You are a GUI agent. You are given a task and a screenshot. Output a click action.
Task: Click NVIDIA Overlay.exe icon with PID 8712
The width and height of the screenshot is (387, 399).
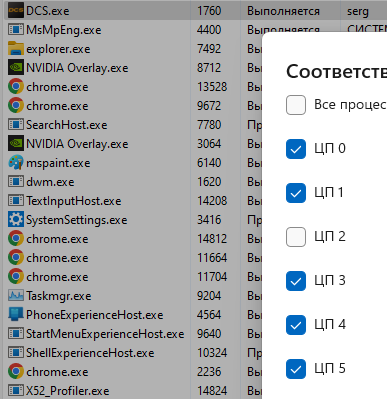[16, 68]
